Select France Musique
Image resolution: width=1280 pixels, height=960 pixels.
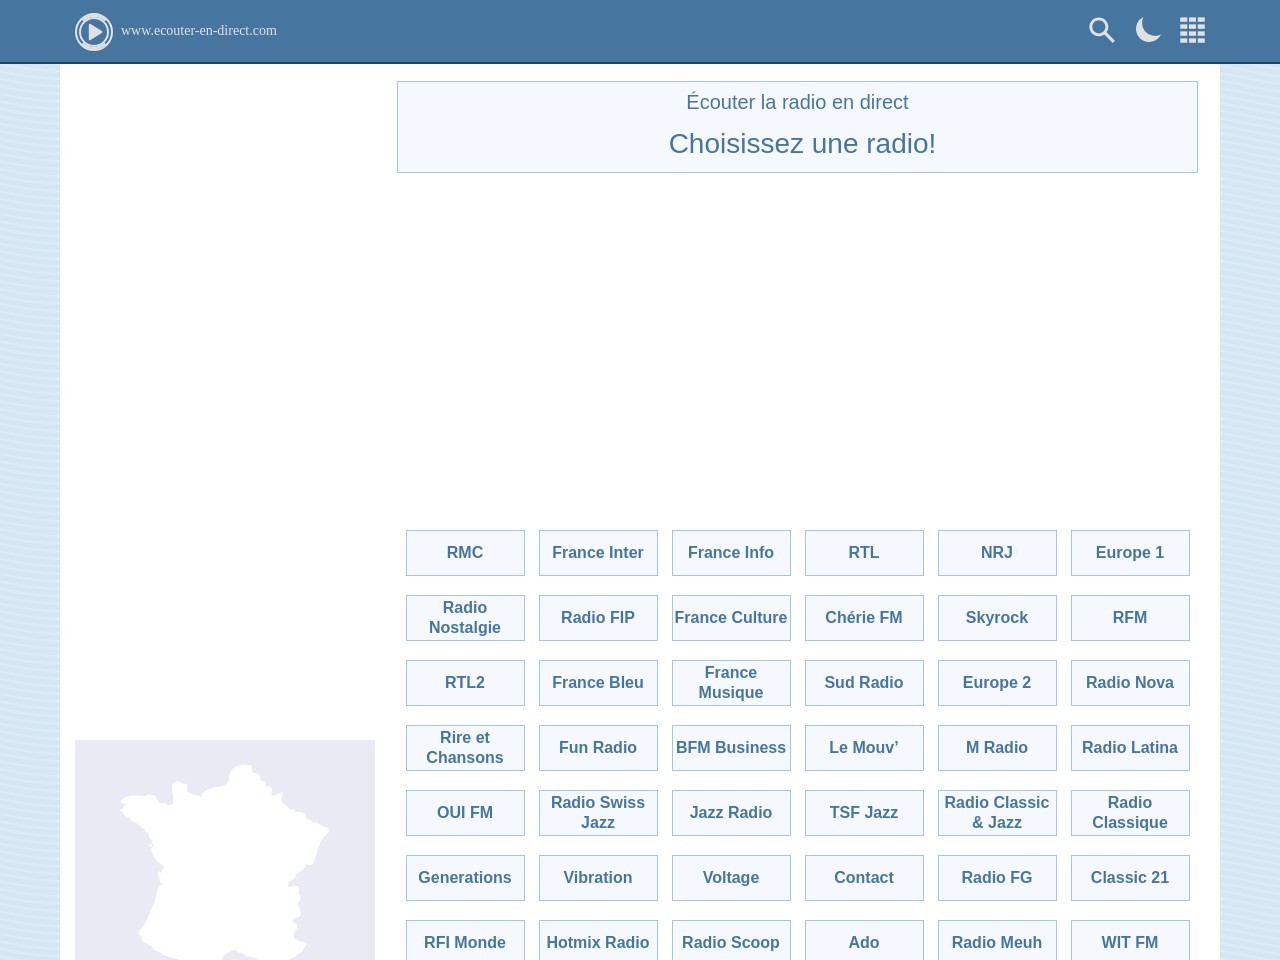point(731,683)
